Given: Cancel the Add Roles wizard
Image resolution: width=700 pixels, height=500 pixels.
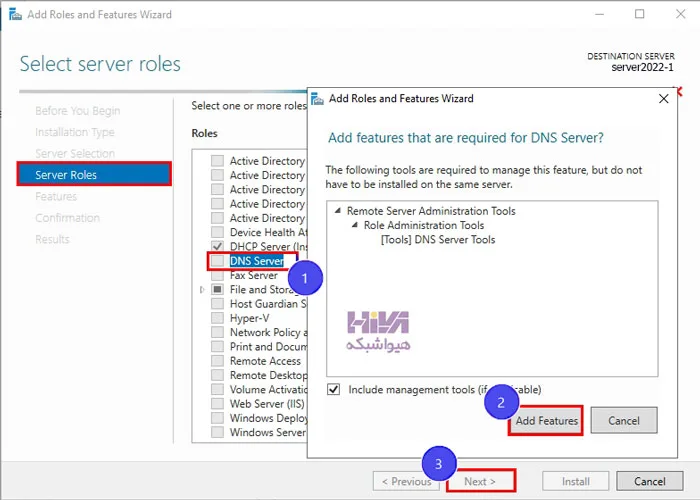Looking at the screenshot, I should click(x=650, y=481).
